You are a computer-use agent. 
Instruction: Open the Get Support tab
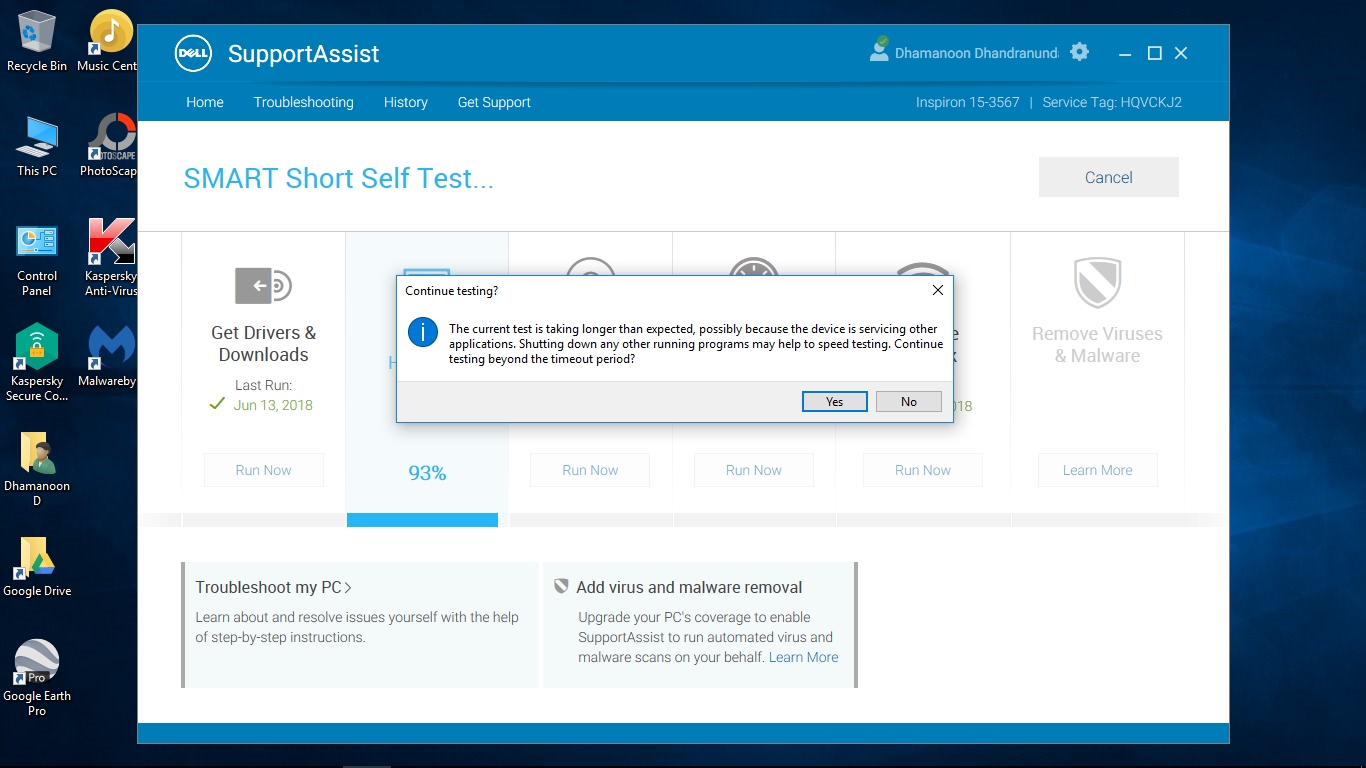click(494, 102)
